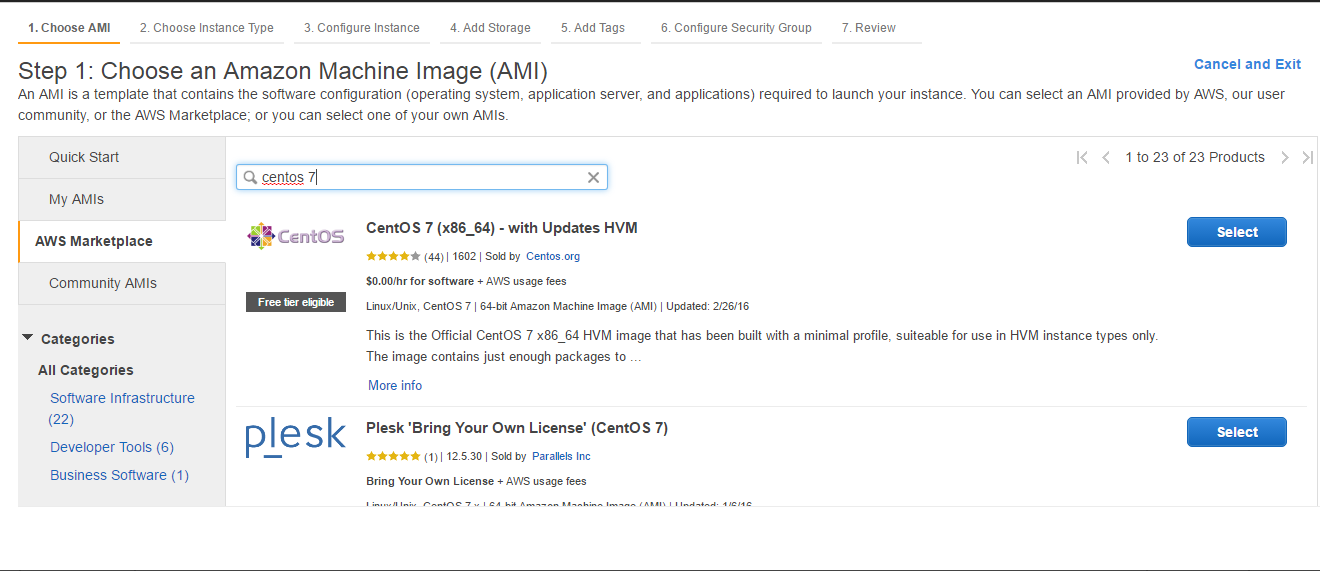The height and width of the screenshot is (571, 1320).
Task: Click the CentOS logo
Action: point(295,237)
